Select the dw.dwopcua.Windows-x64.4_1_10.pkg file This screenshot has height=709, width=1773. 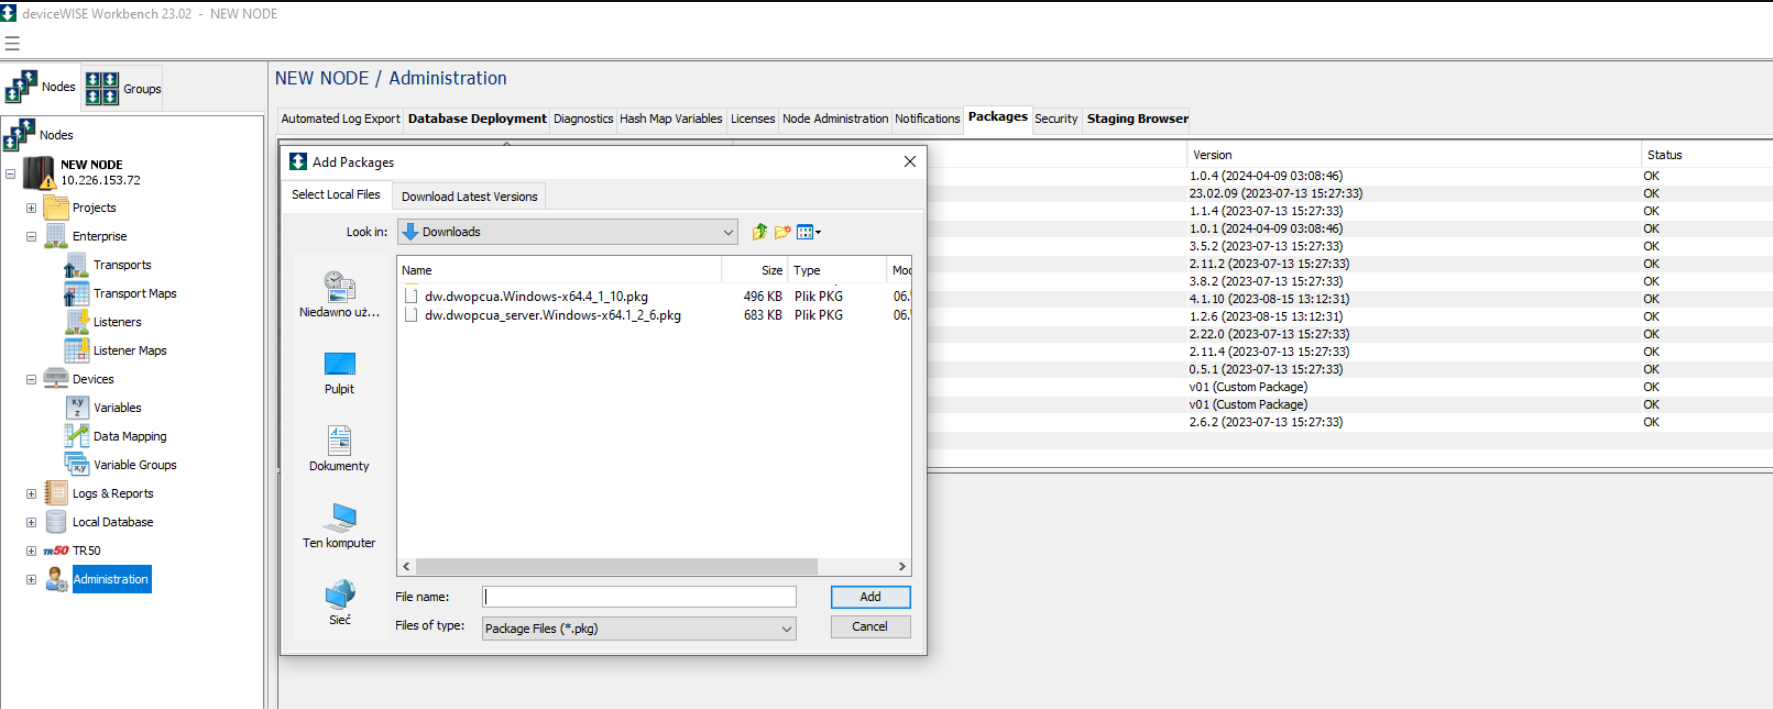(536, 297)
